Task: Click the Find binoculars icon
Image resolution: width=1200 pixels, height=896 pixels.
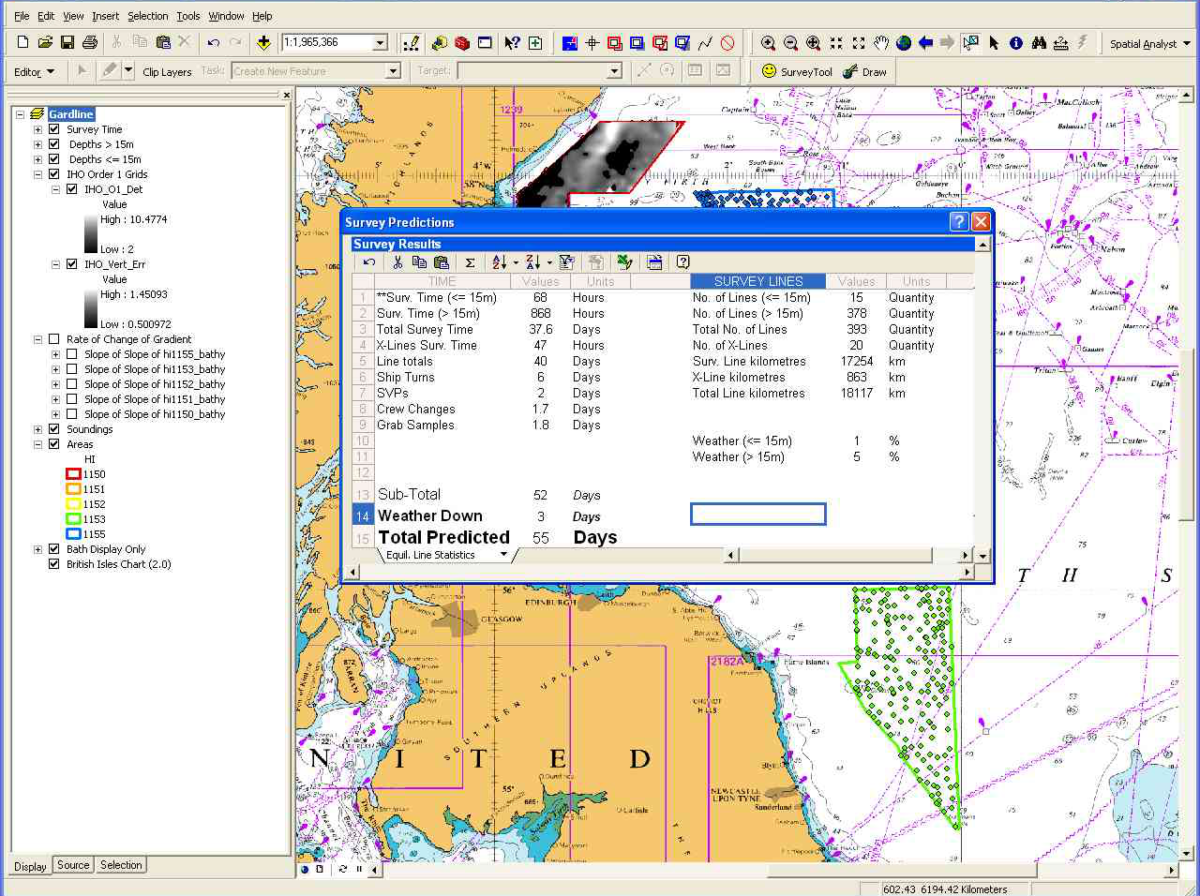Action: pos(1039,43)
